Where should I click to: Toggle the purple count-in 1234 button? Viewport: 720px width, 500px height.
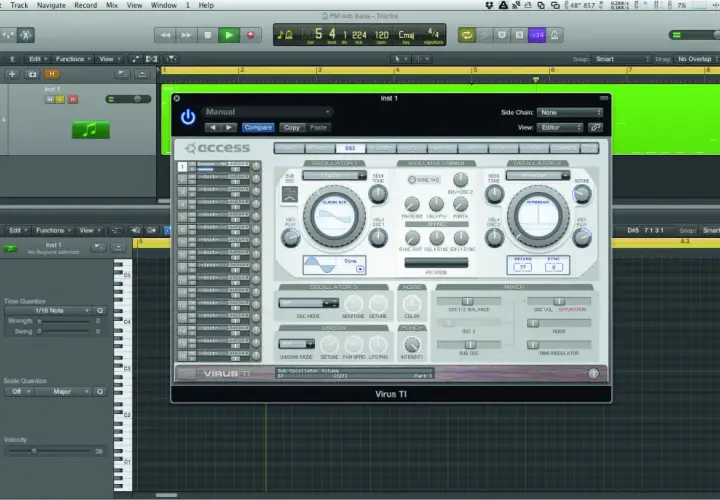[x=537, y=35]
